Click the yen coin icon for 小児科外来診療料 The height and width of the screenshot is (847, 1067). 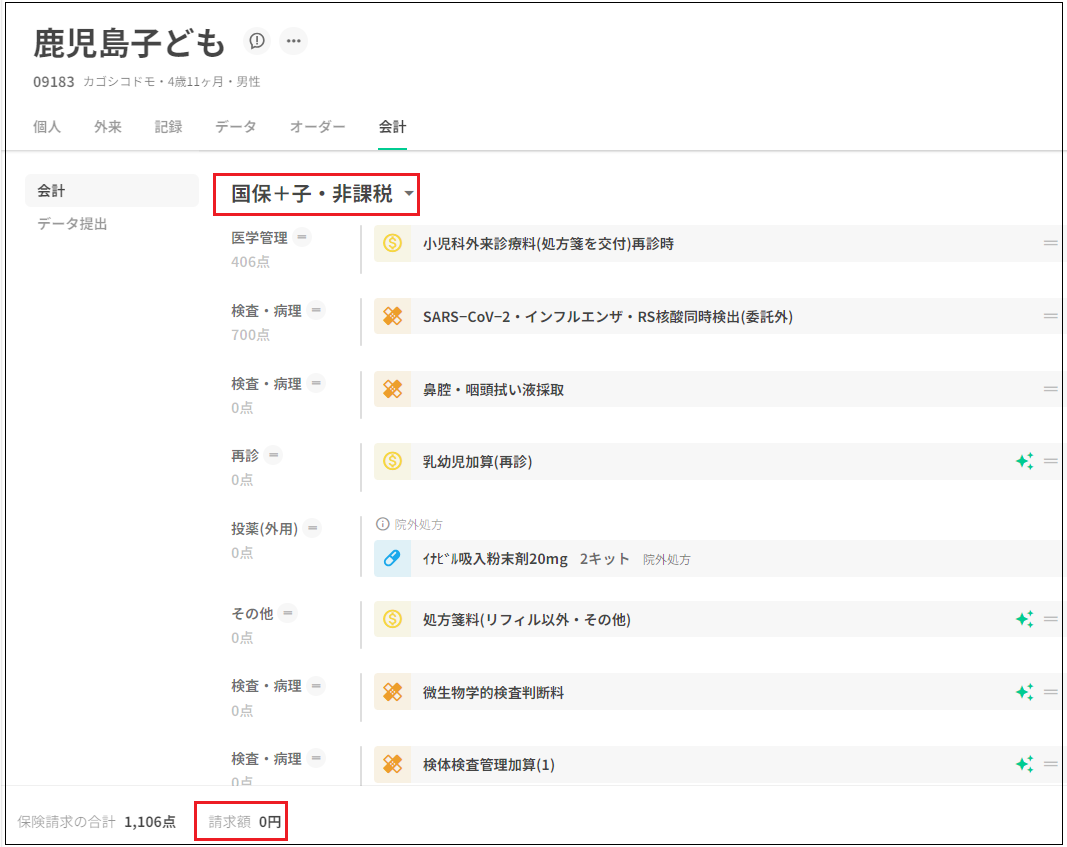pyautogui.click(x=393, y=243)
